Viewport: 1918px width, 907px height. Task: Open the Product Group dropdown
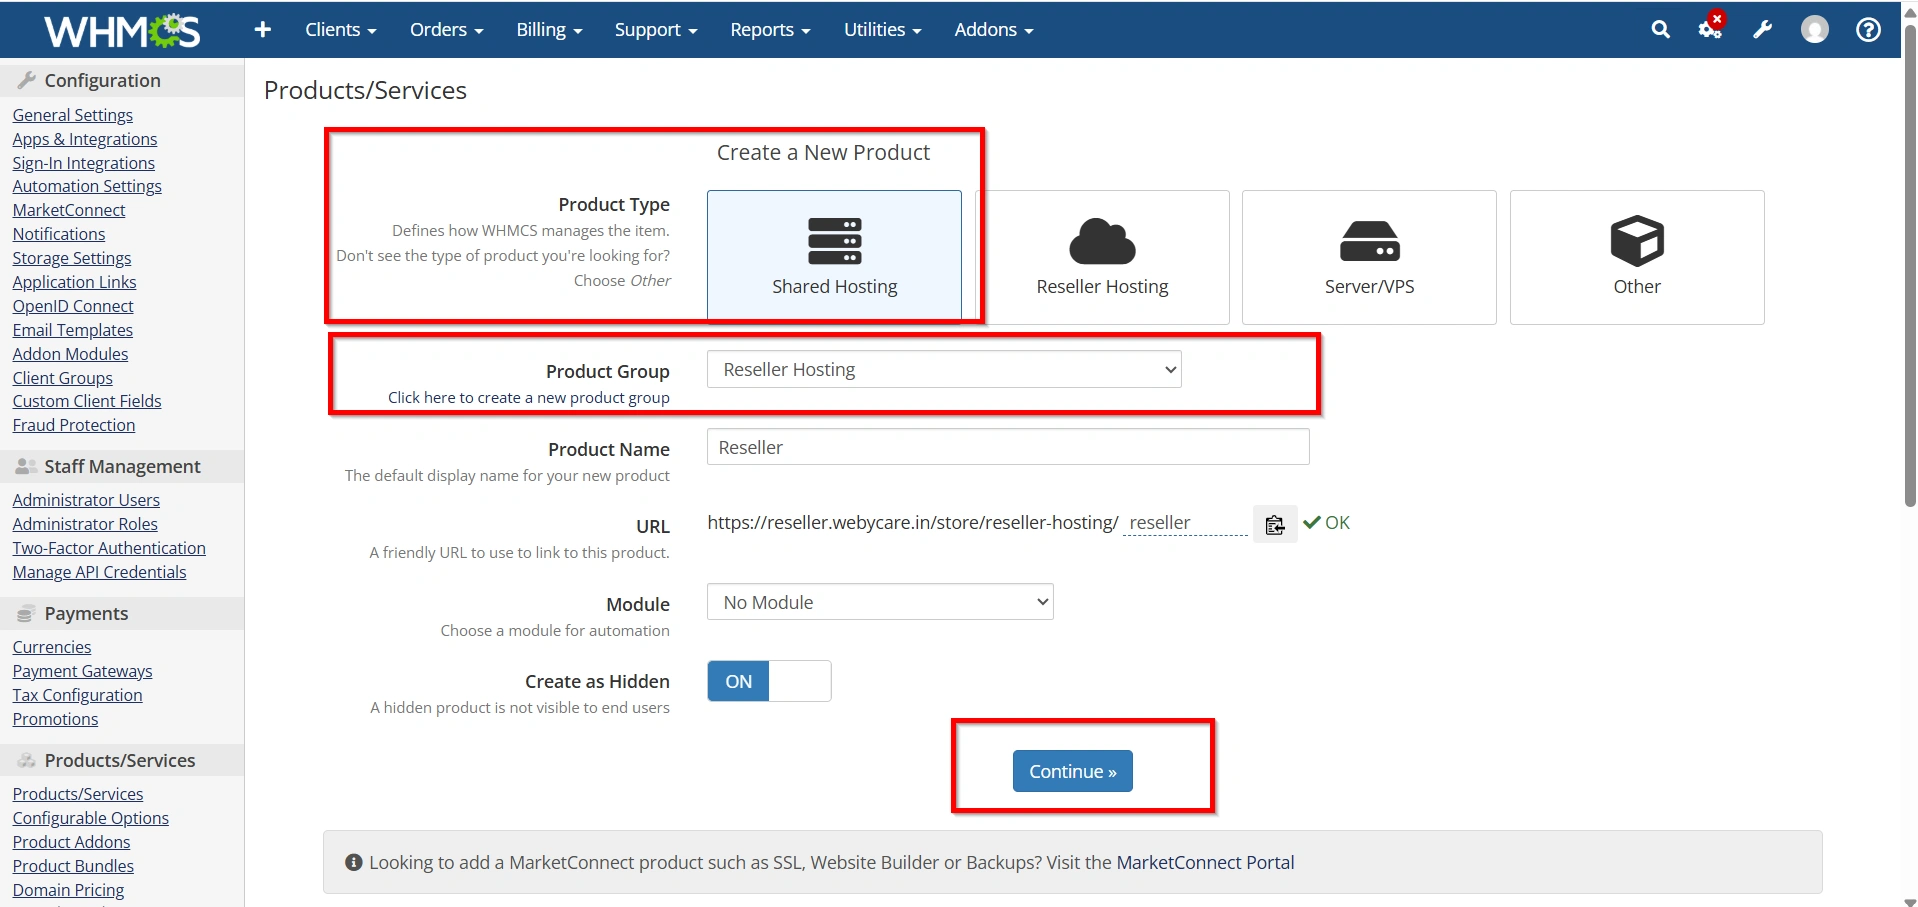[x=944, y=369]
